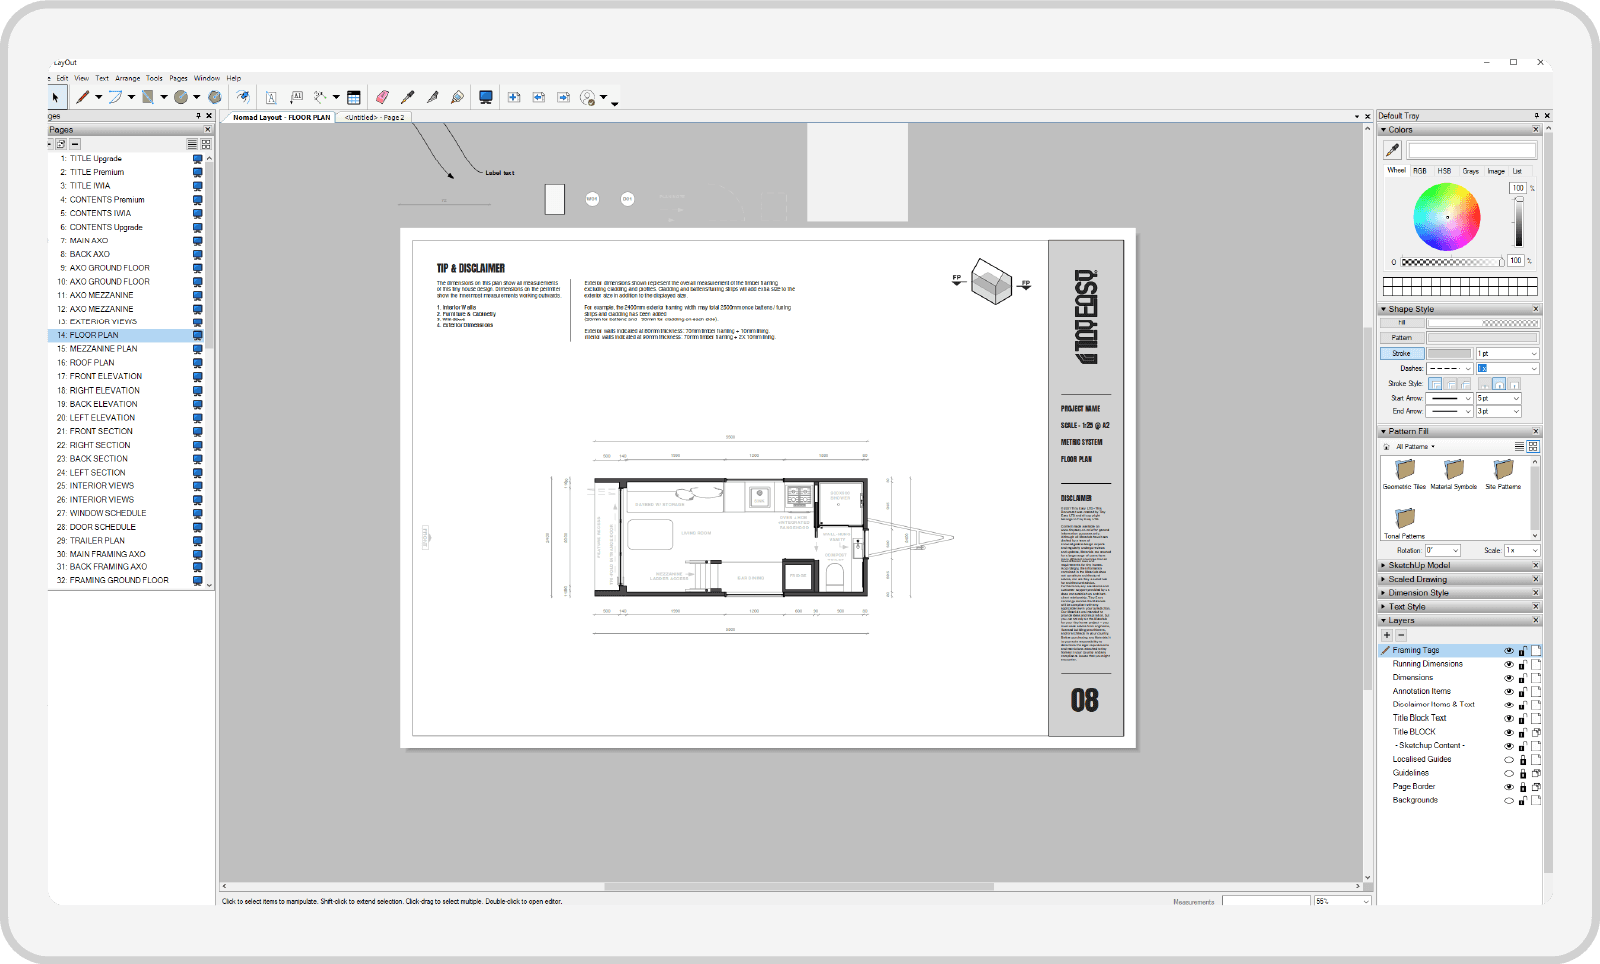Toggle presentation visibility for FLOOR PLAN page

point(197,335)
